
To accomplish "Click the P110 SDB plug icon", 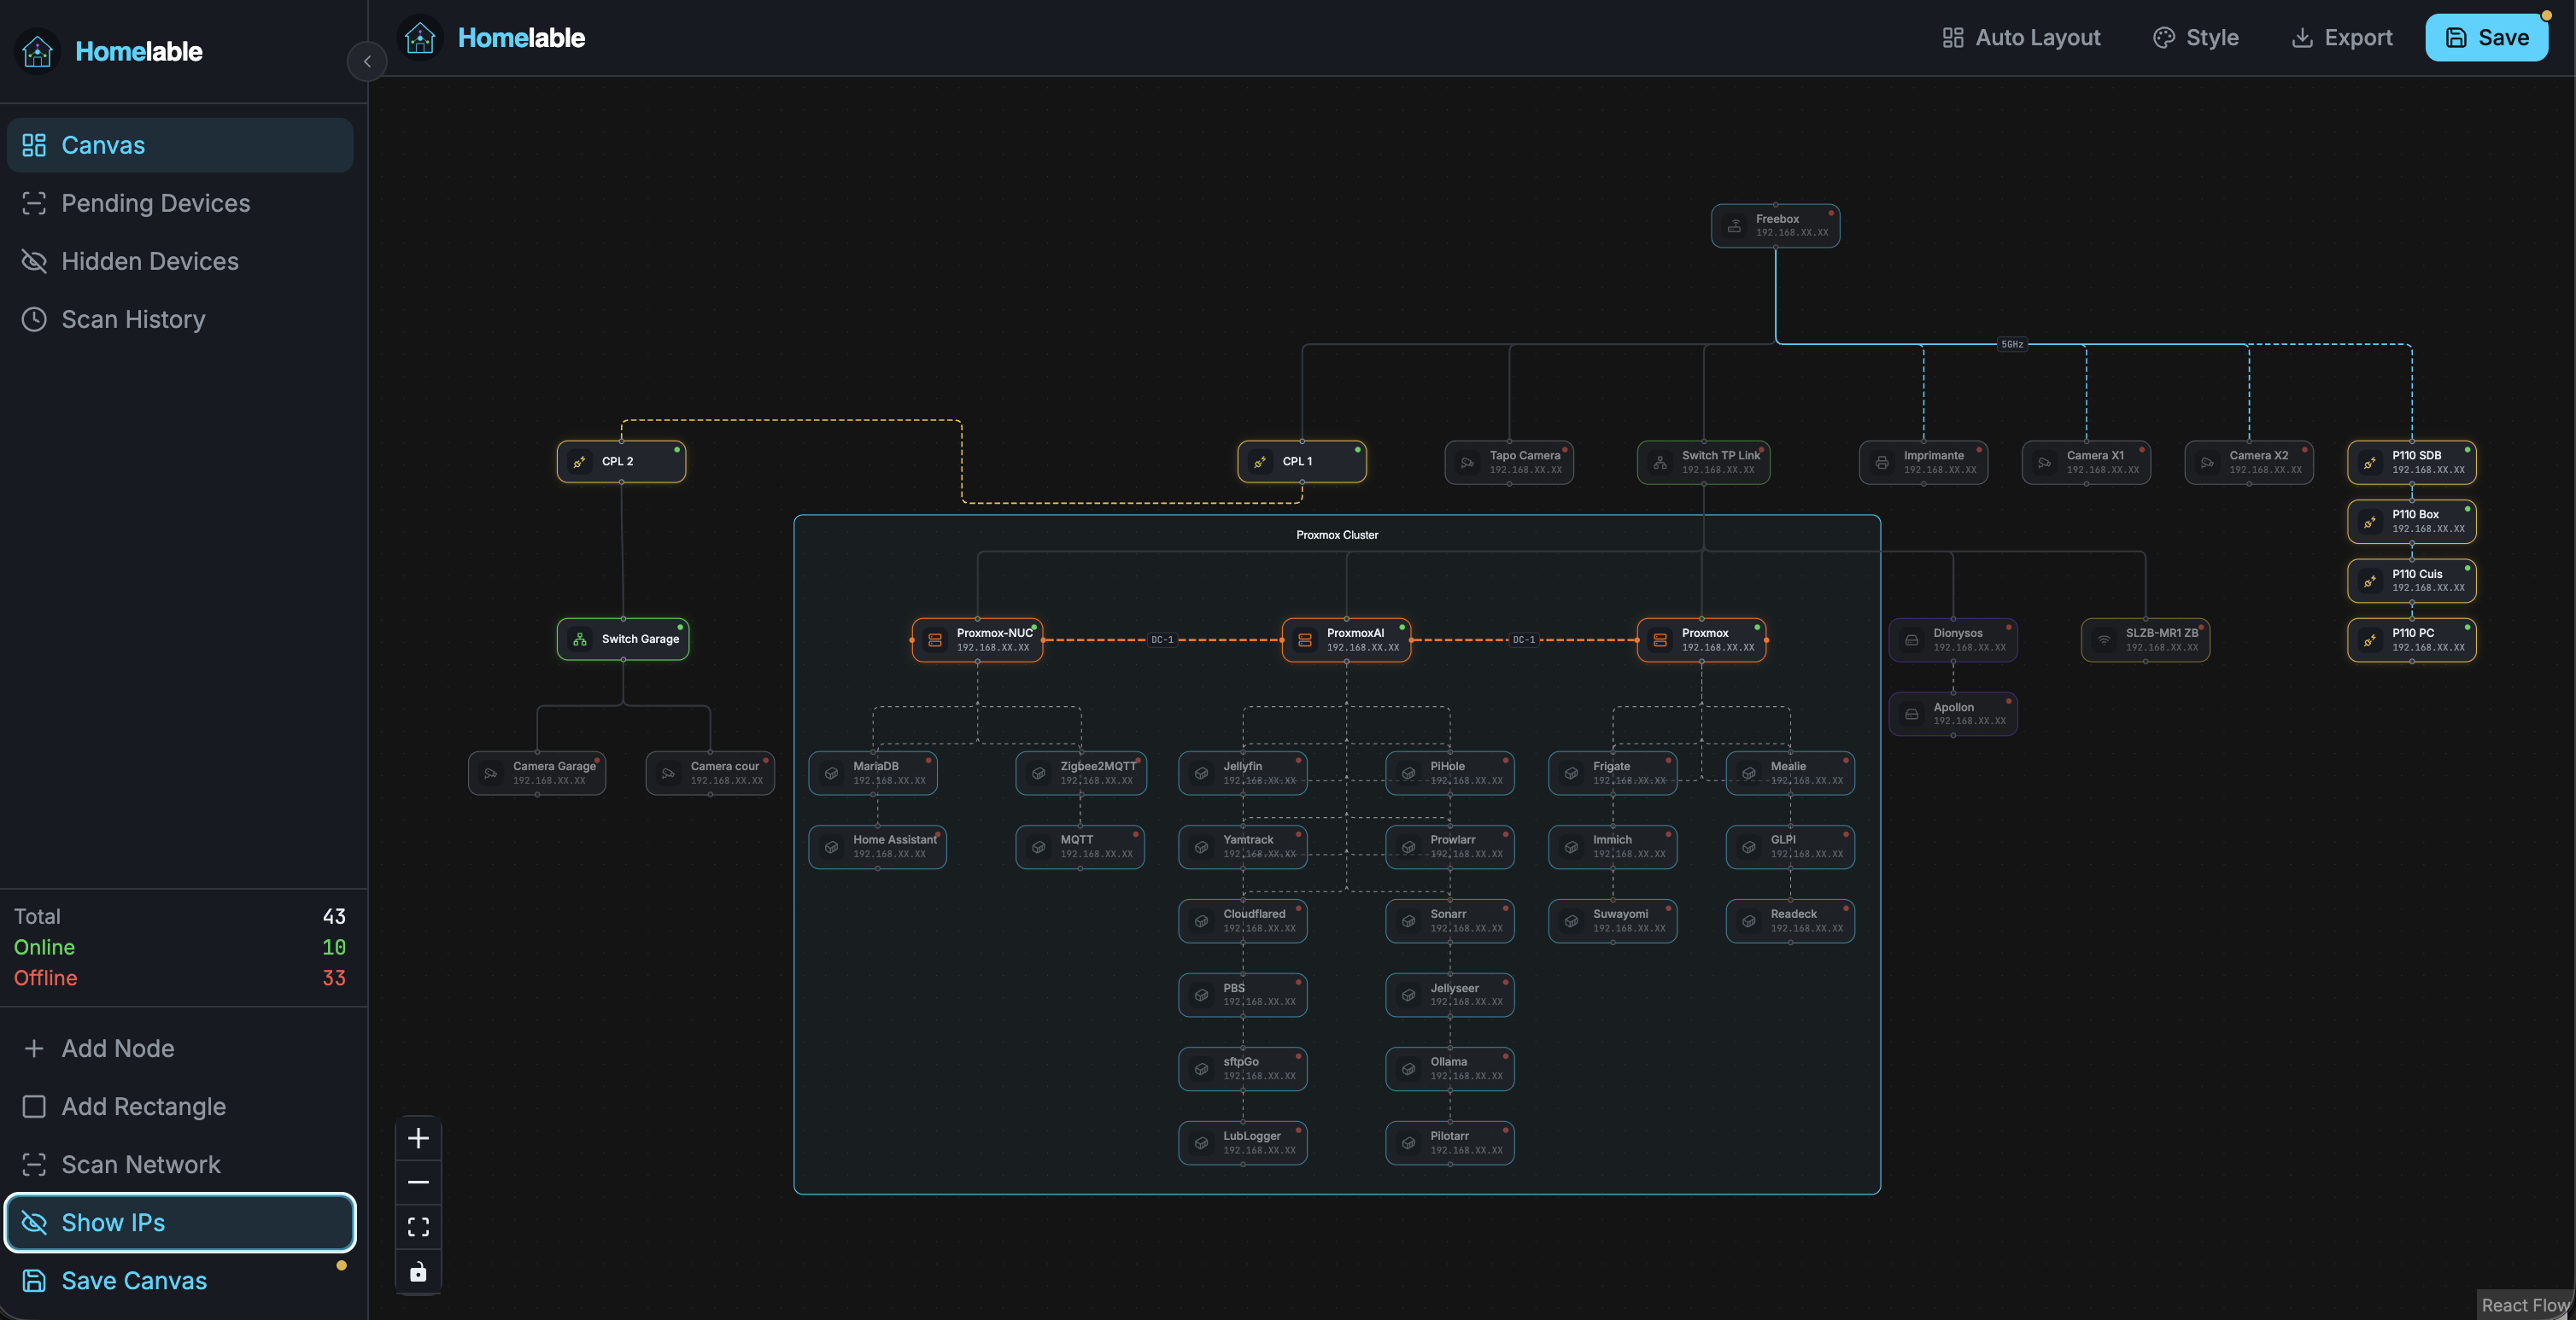I will pyautogui.click(x=2370, y=462).
